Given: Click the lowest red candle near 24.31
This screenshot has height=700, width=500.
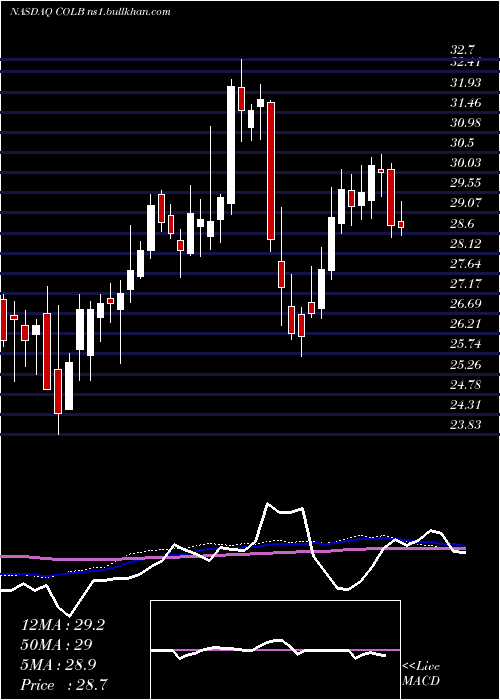Looking at the screenshot, I should pyautogui.click(x=58, y=391).
